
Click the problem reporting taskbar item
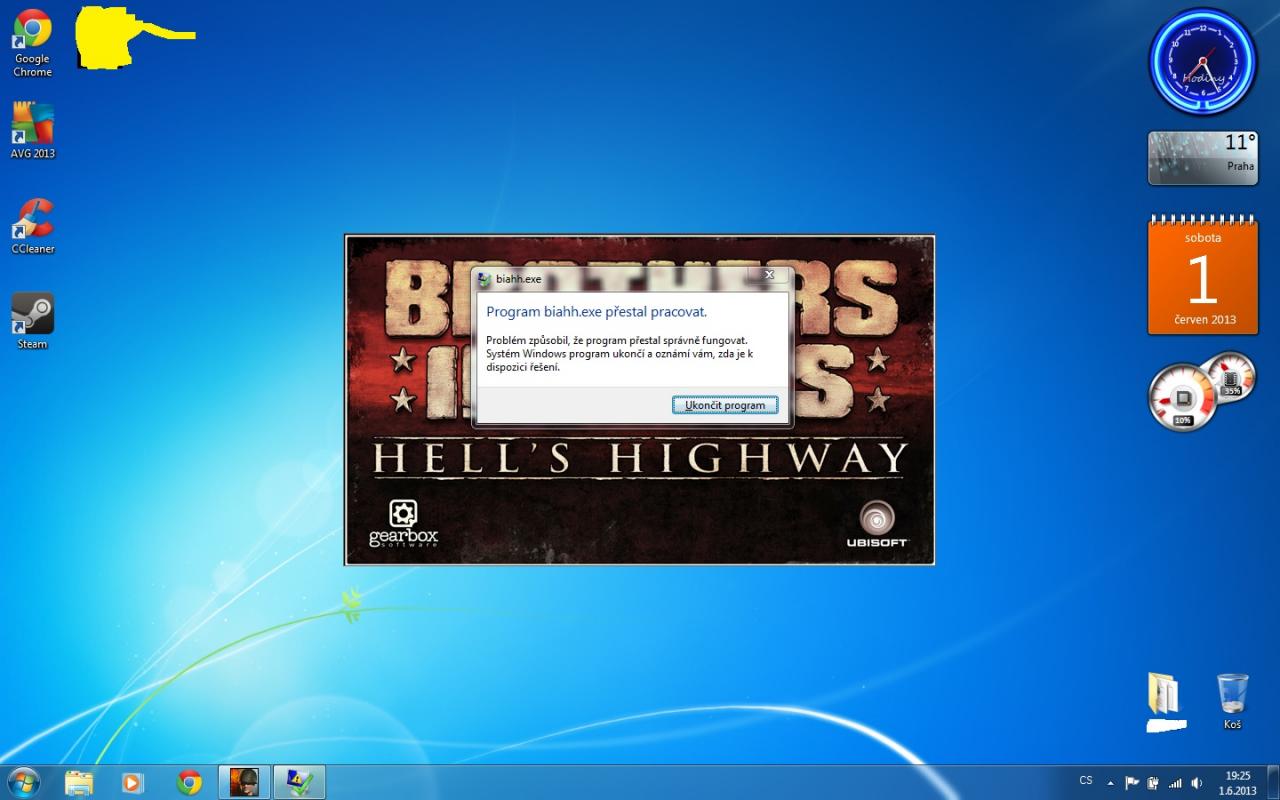click(x=299, y=782)
